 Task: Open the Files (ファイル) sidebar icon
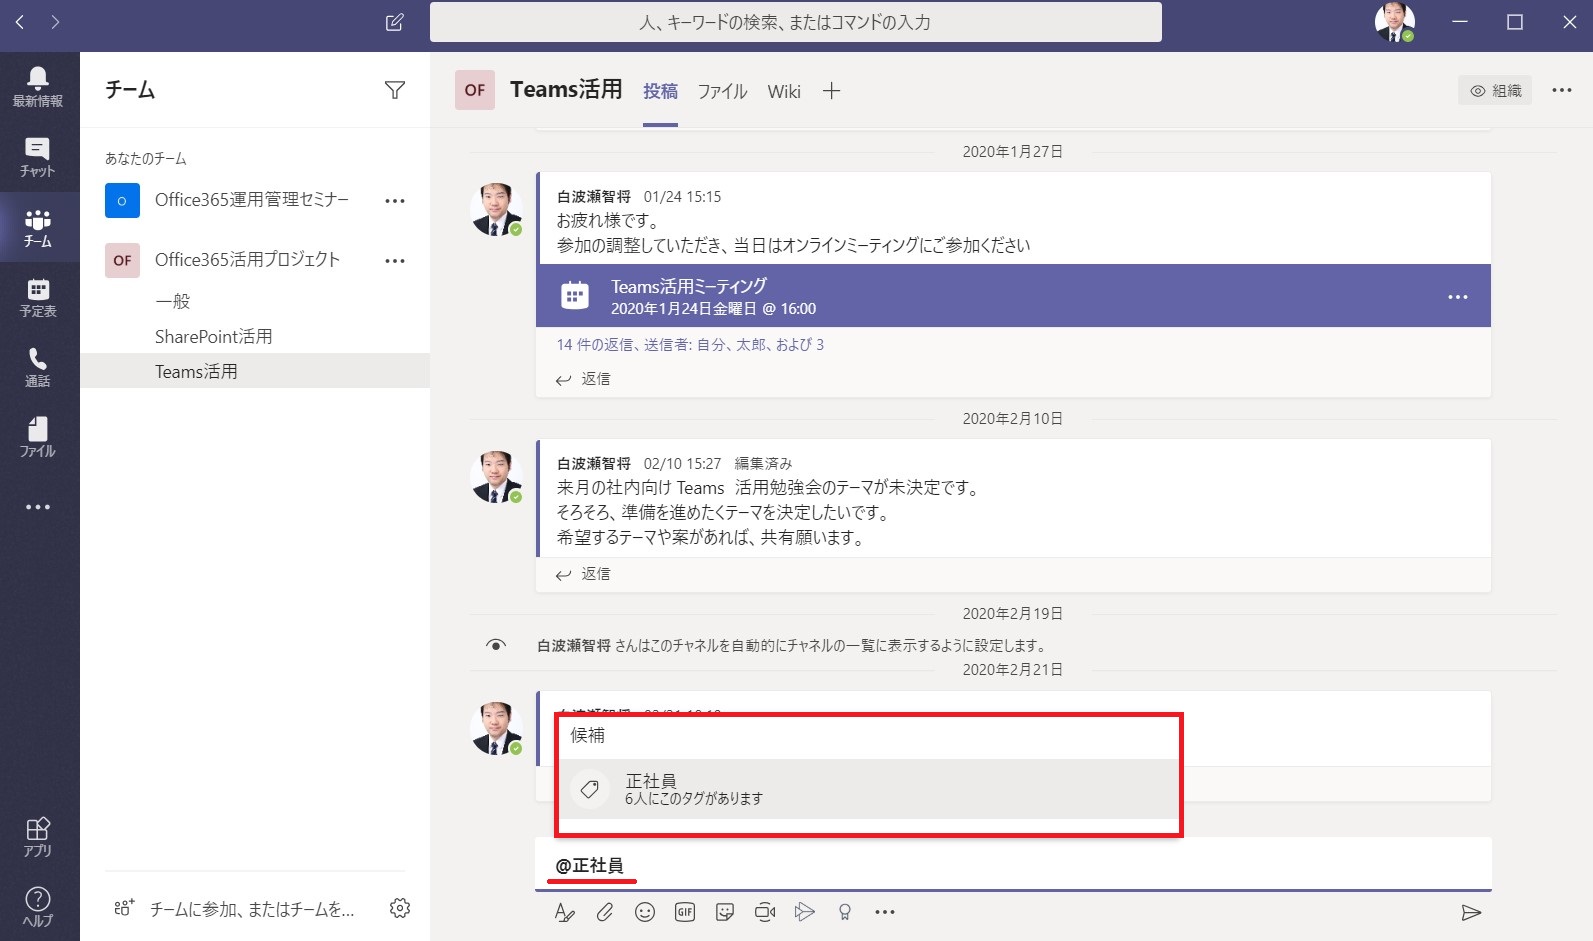tap(38, 437)
